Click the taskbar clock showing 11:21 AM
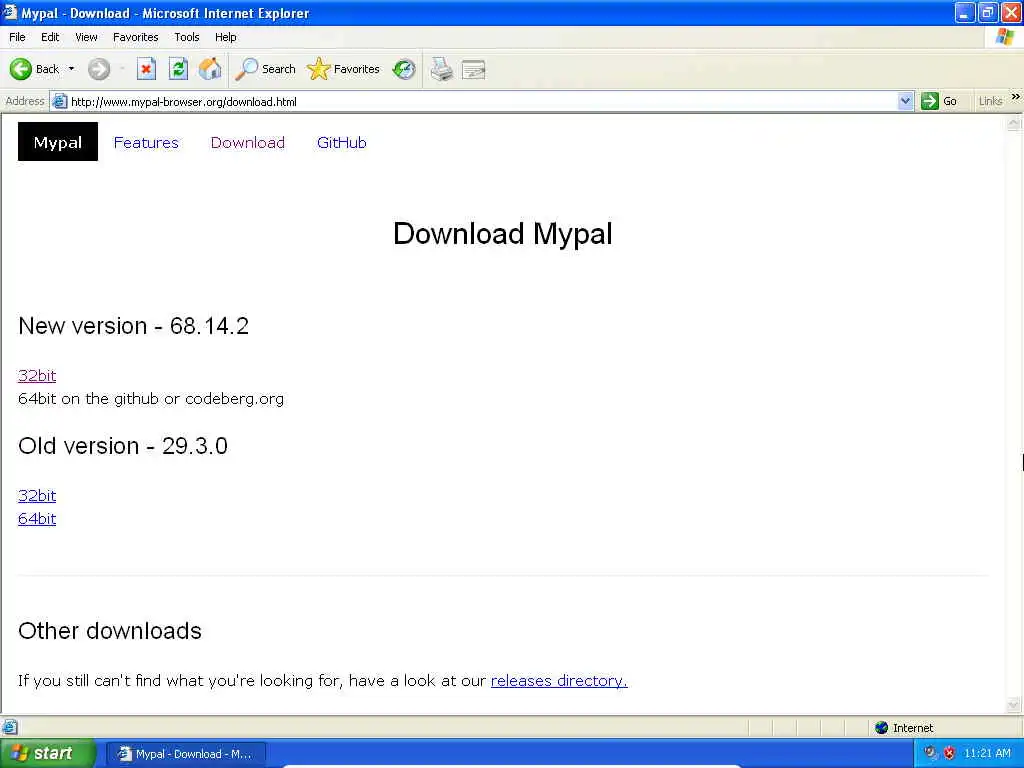Screen dimensions: 1024x768 coord(987,753)
